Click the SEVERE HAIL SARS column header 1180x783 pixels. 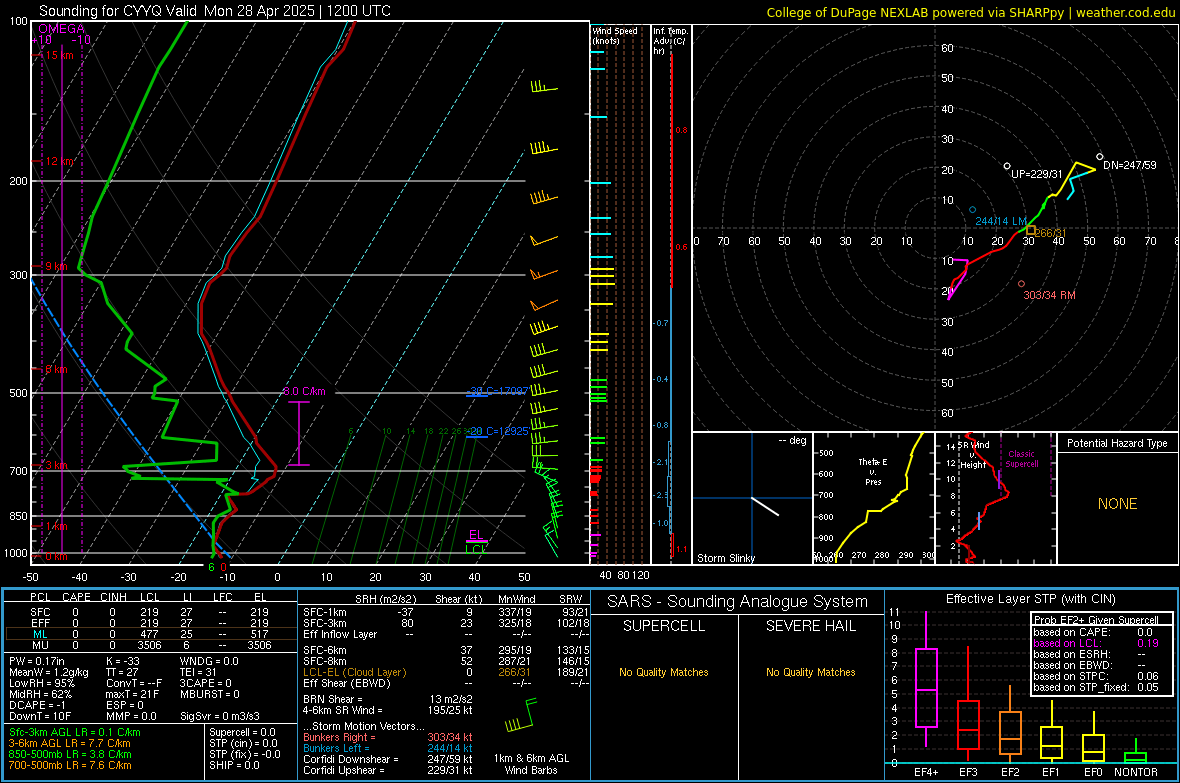[x=810, y=626]
